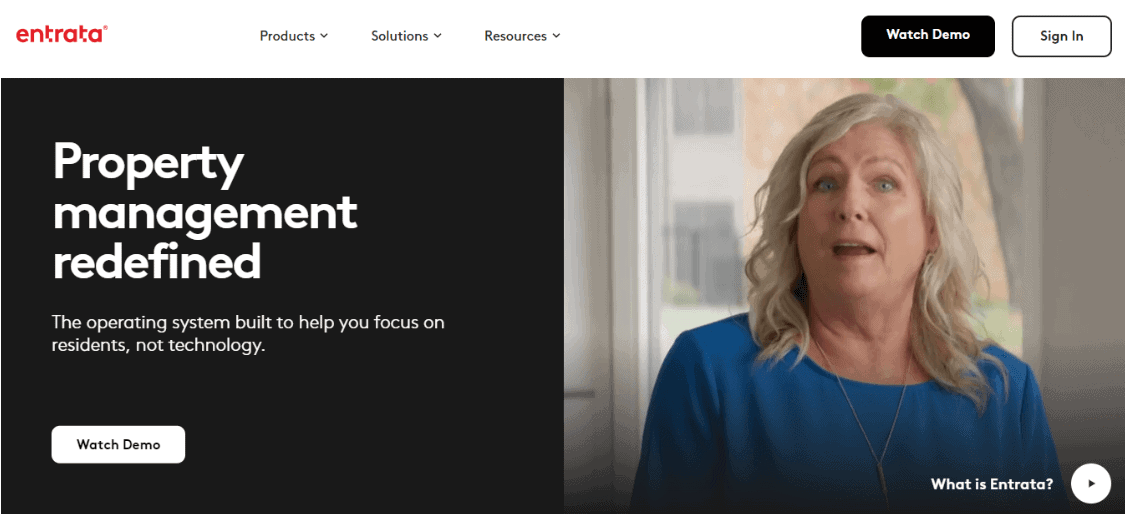Click the word "management" in the headline
This screenshot has height=516, width=1128.
205,212
